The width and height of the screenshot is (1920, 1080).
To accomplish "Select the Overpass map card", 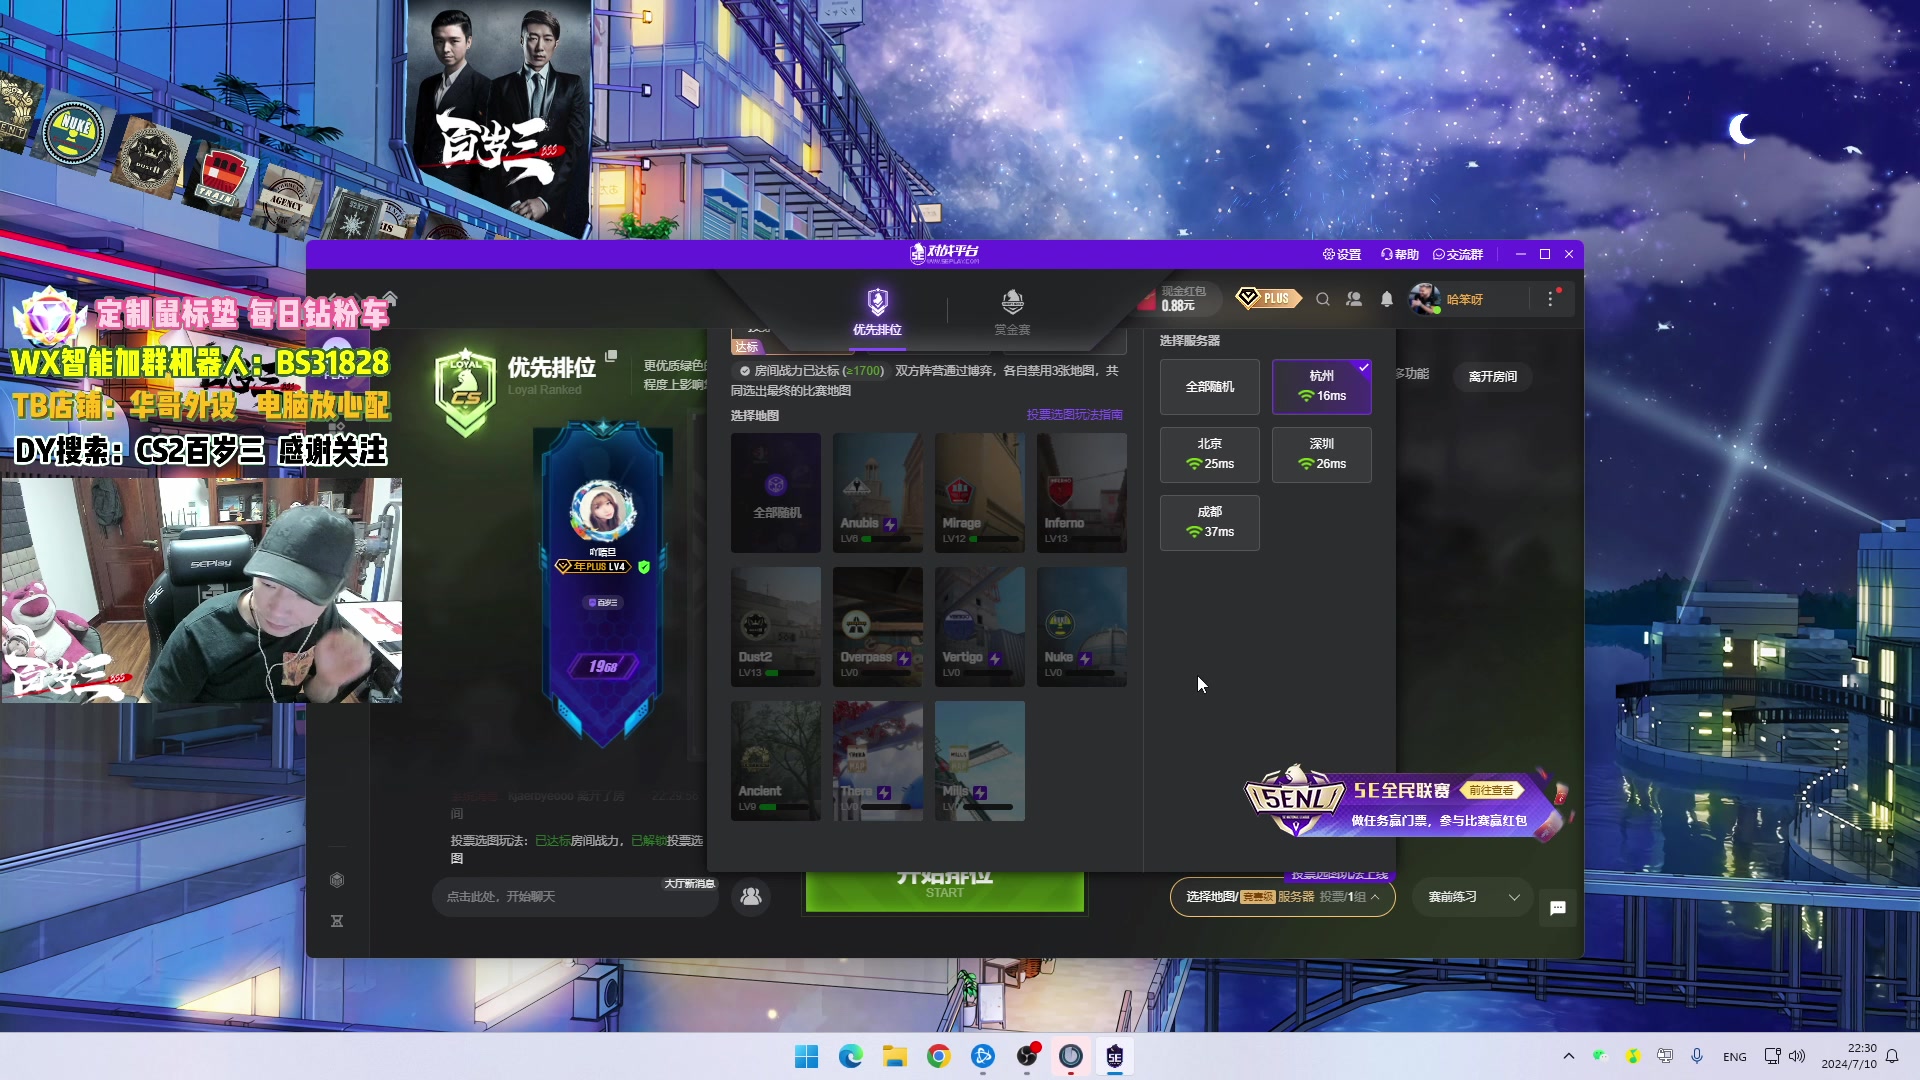I will 878,627.
